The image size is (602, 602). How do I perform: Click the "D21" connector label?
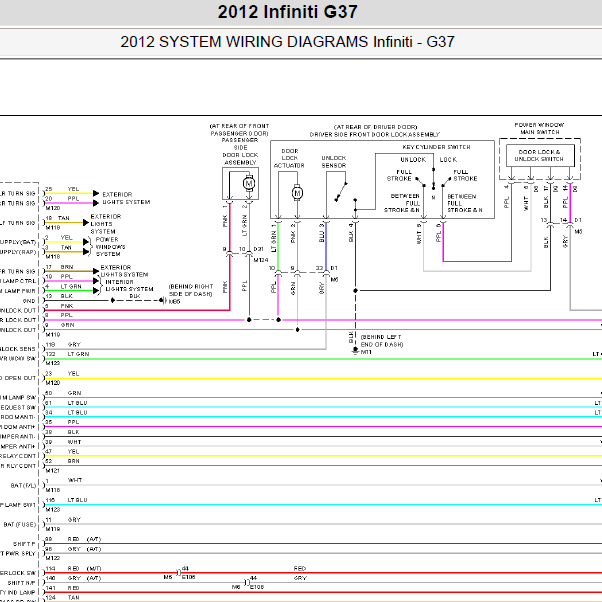(x=258, y=249)
